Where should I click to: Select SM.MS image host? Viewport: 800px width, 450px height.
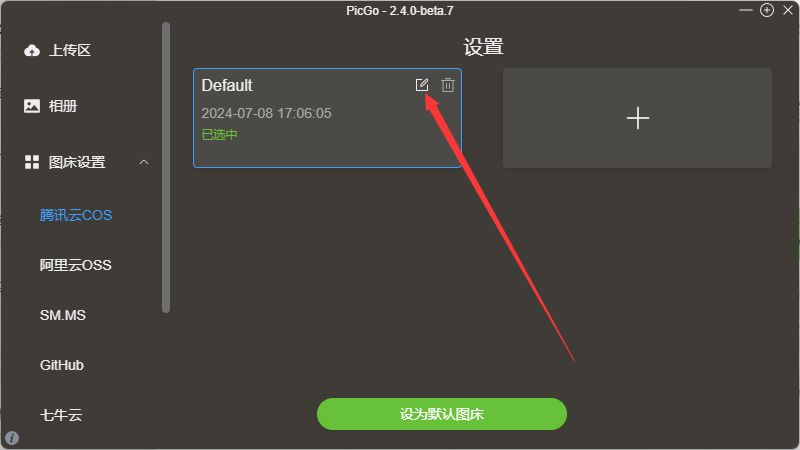tap(63, 315)
